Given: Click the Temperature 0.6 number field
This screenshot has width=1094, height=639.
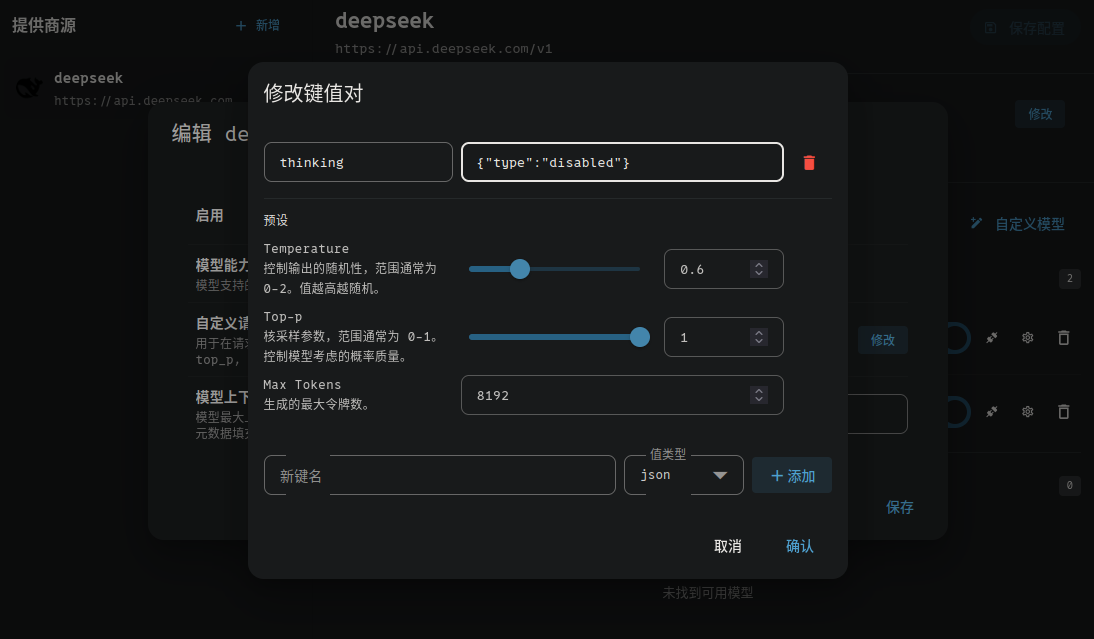Looking at the screenshot, I should tap(724, 269).
